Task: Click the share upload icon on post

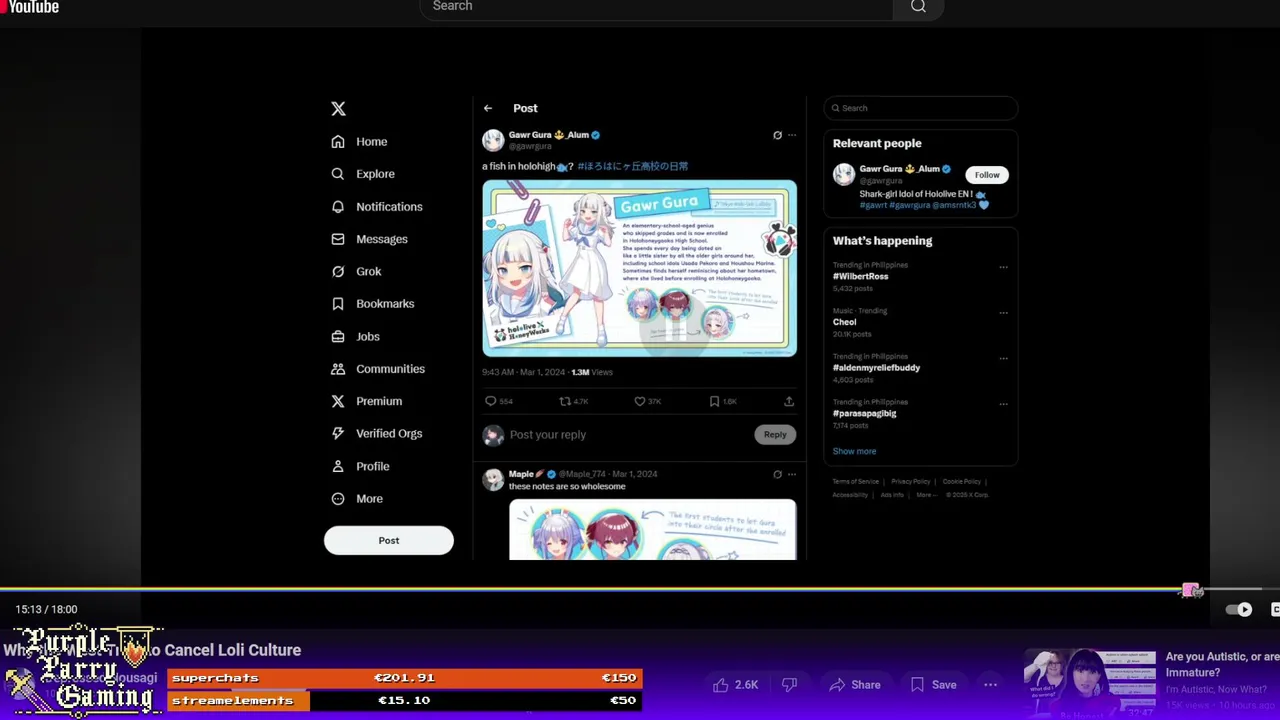Action: pos(789,401)
